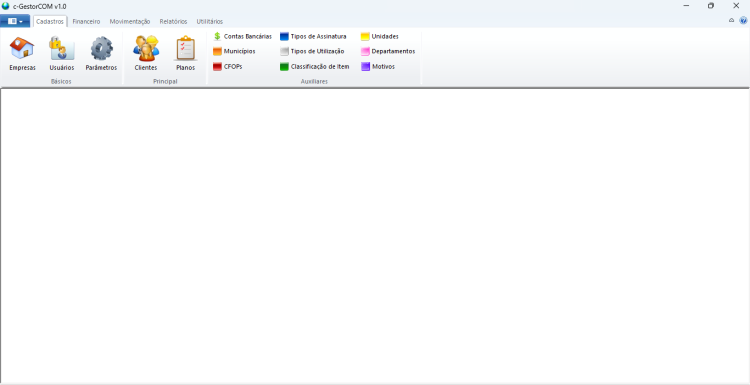
Task: Open the Parâmetros gear icon
Action: coord(101,48)
